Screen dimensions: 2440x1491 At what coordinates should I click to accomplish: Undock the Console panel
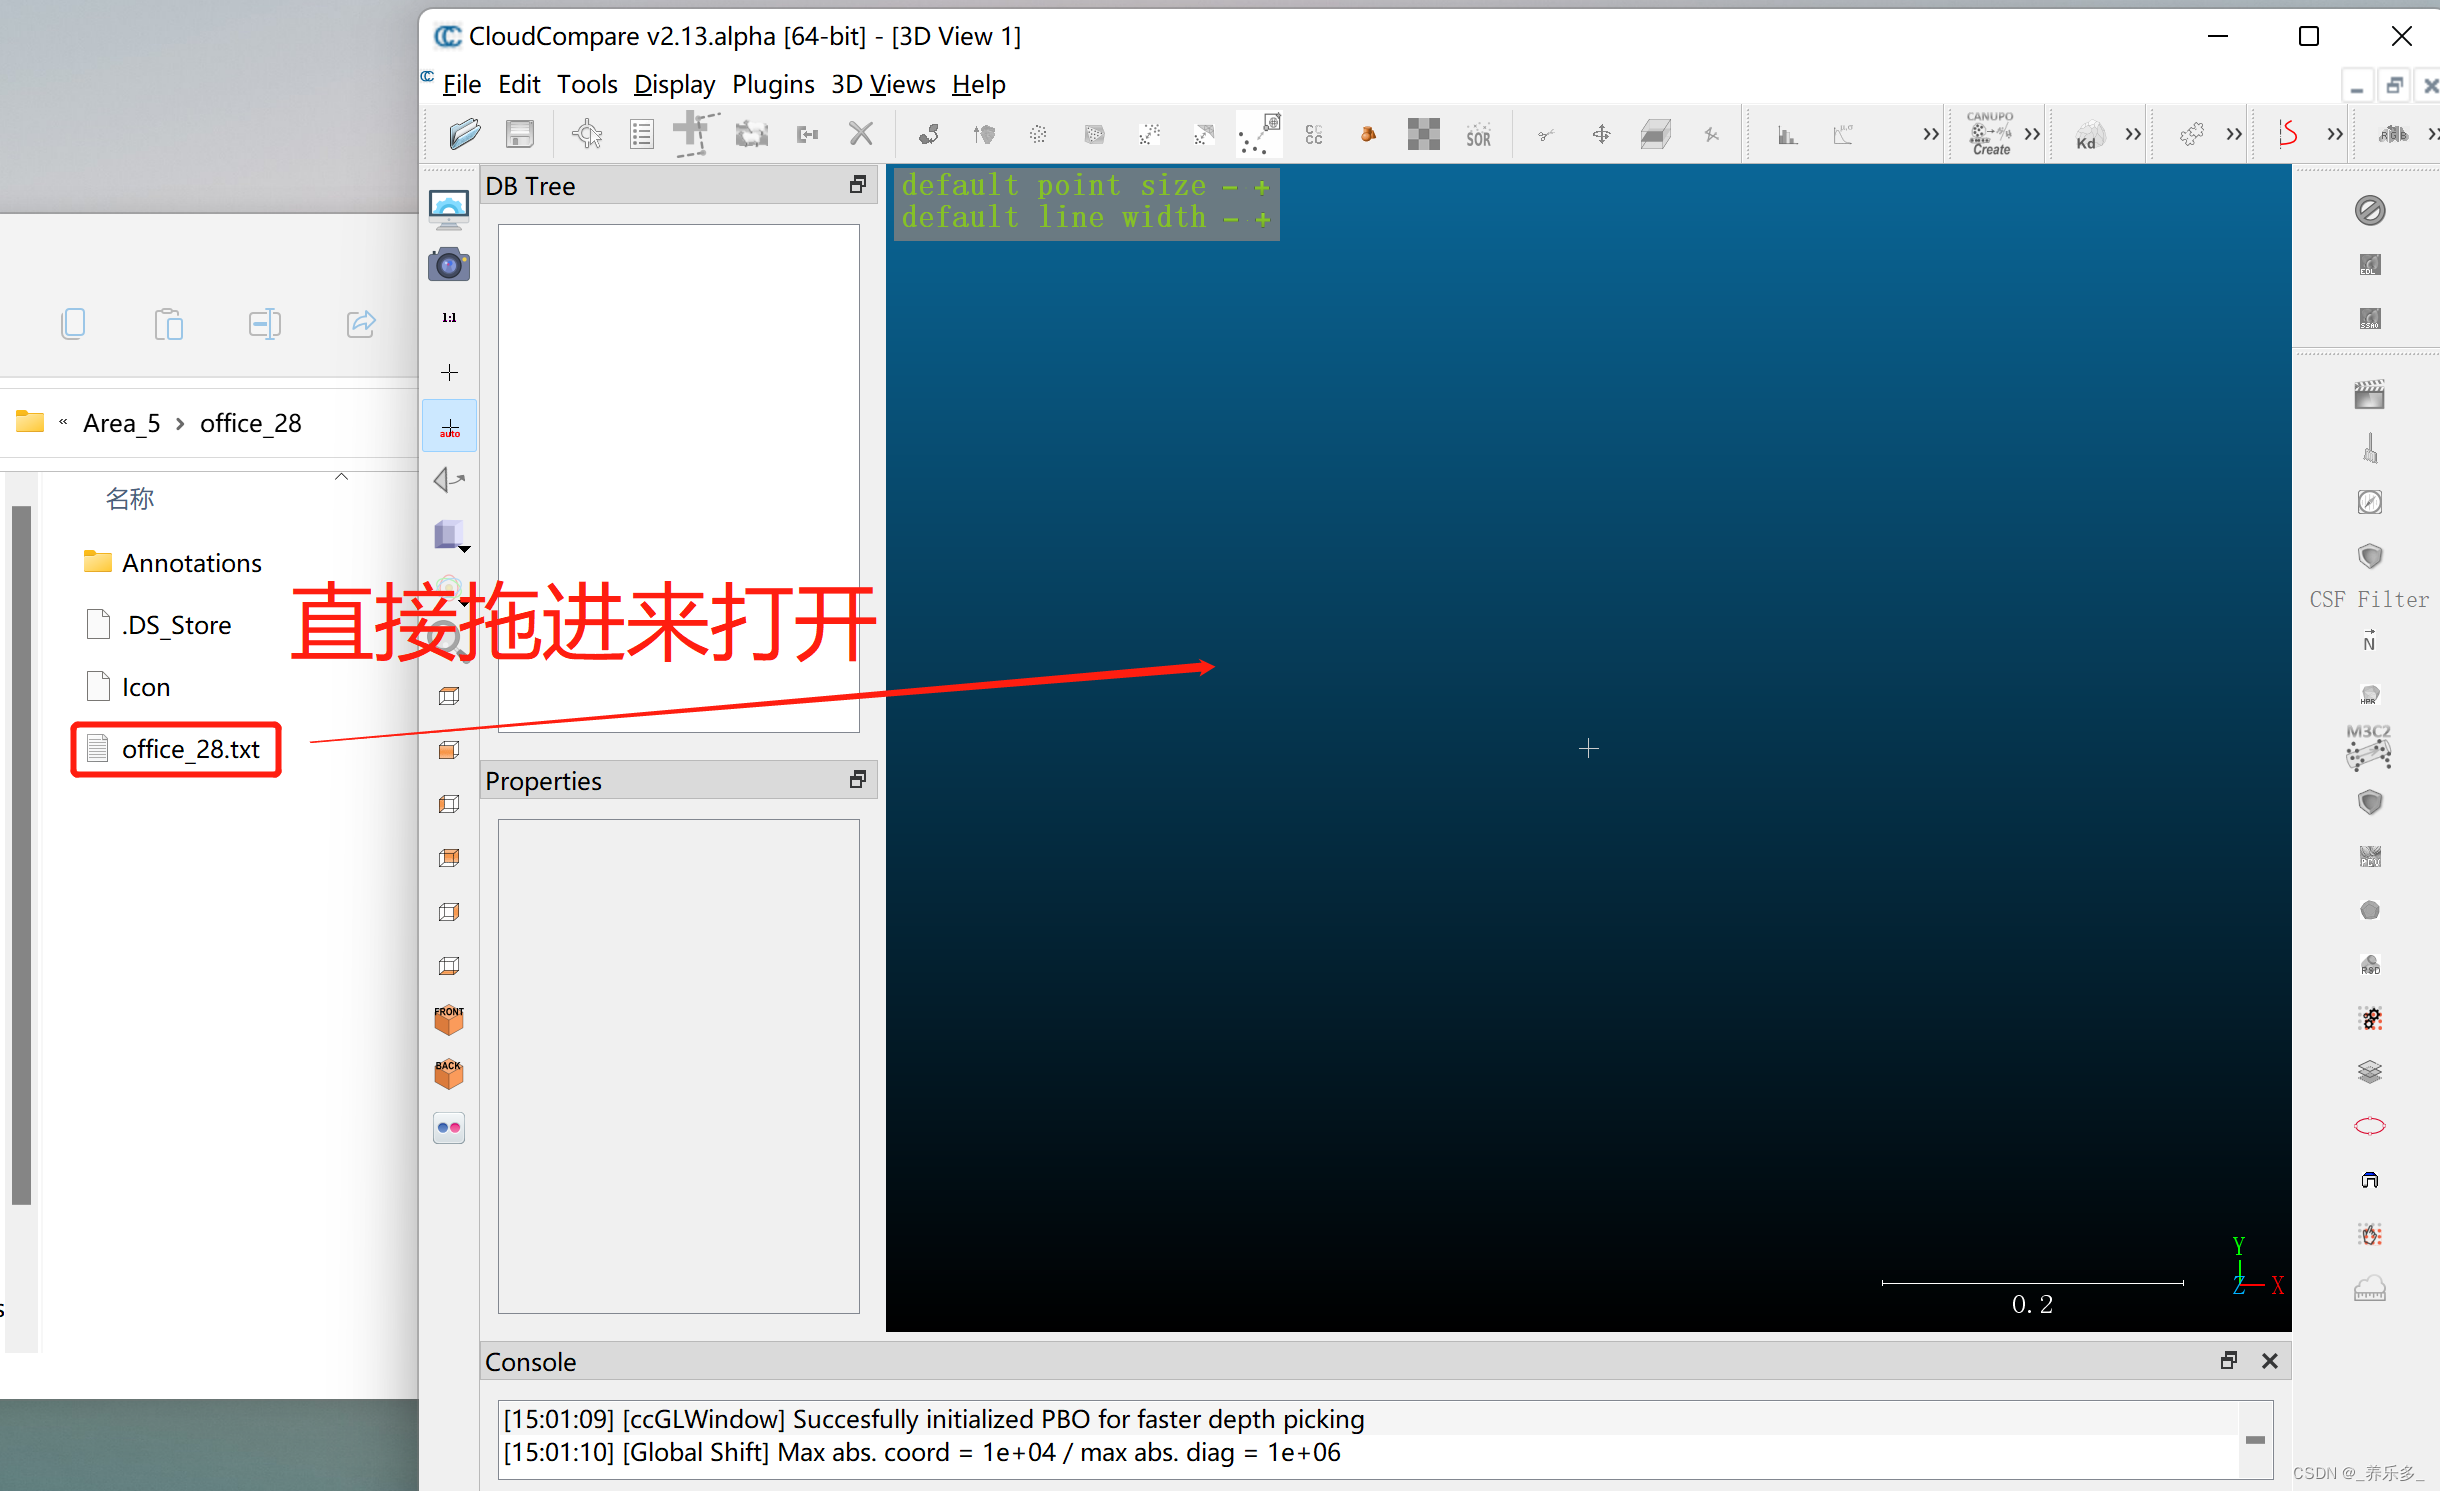[2229, 1361]
